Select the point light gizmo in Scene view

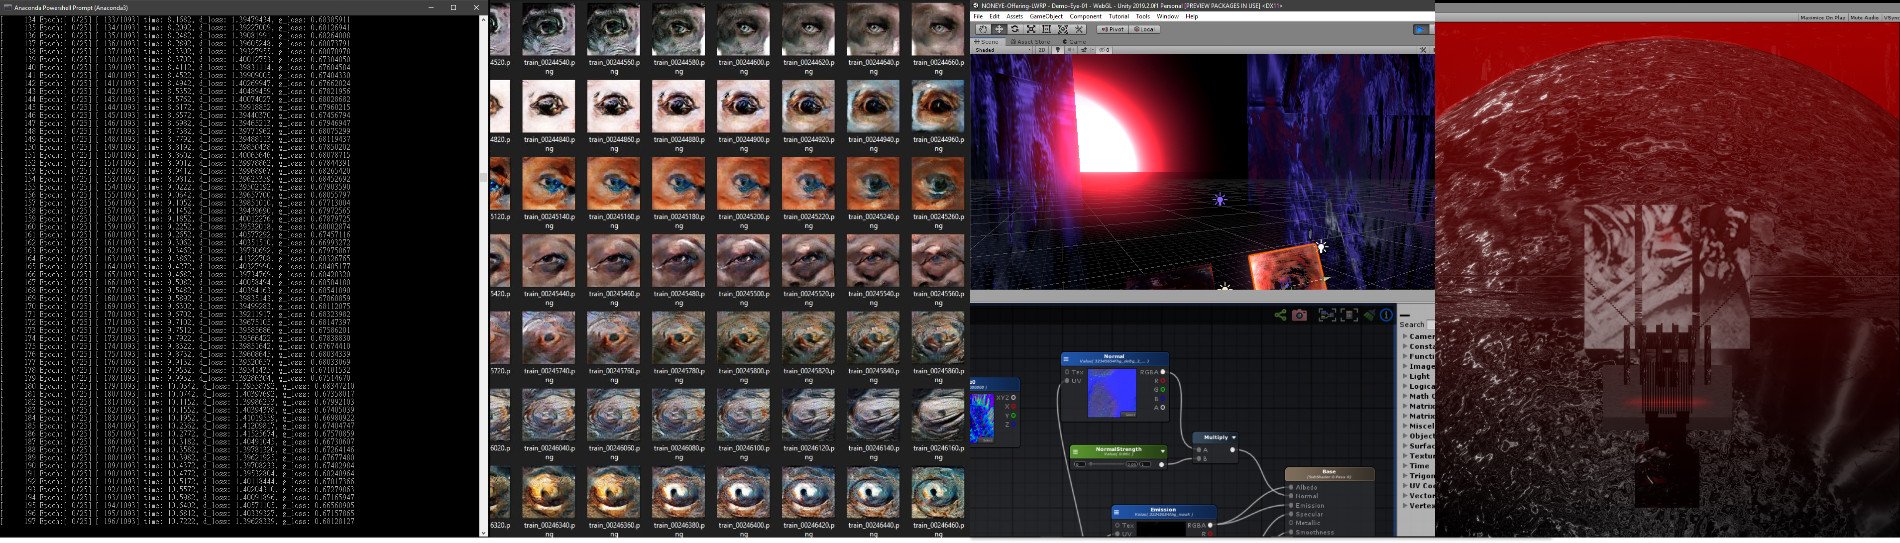tap(1219, 200)
